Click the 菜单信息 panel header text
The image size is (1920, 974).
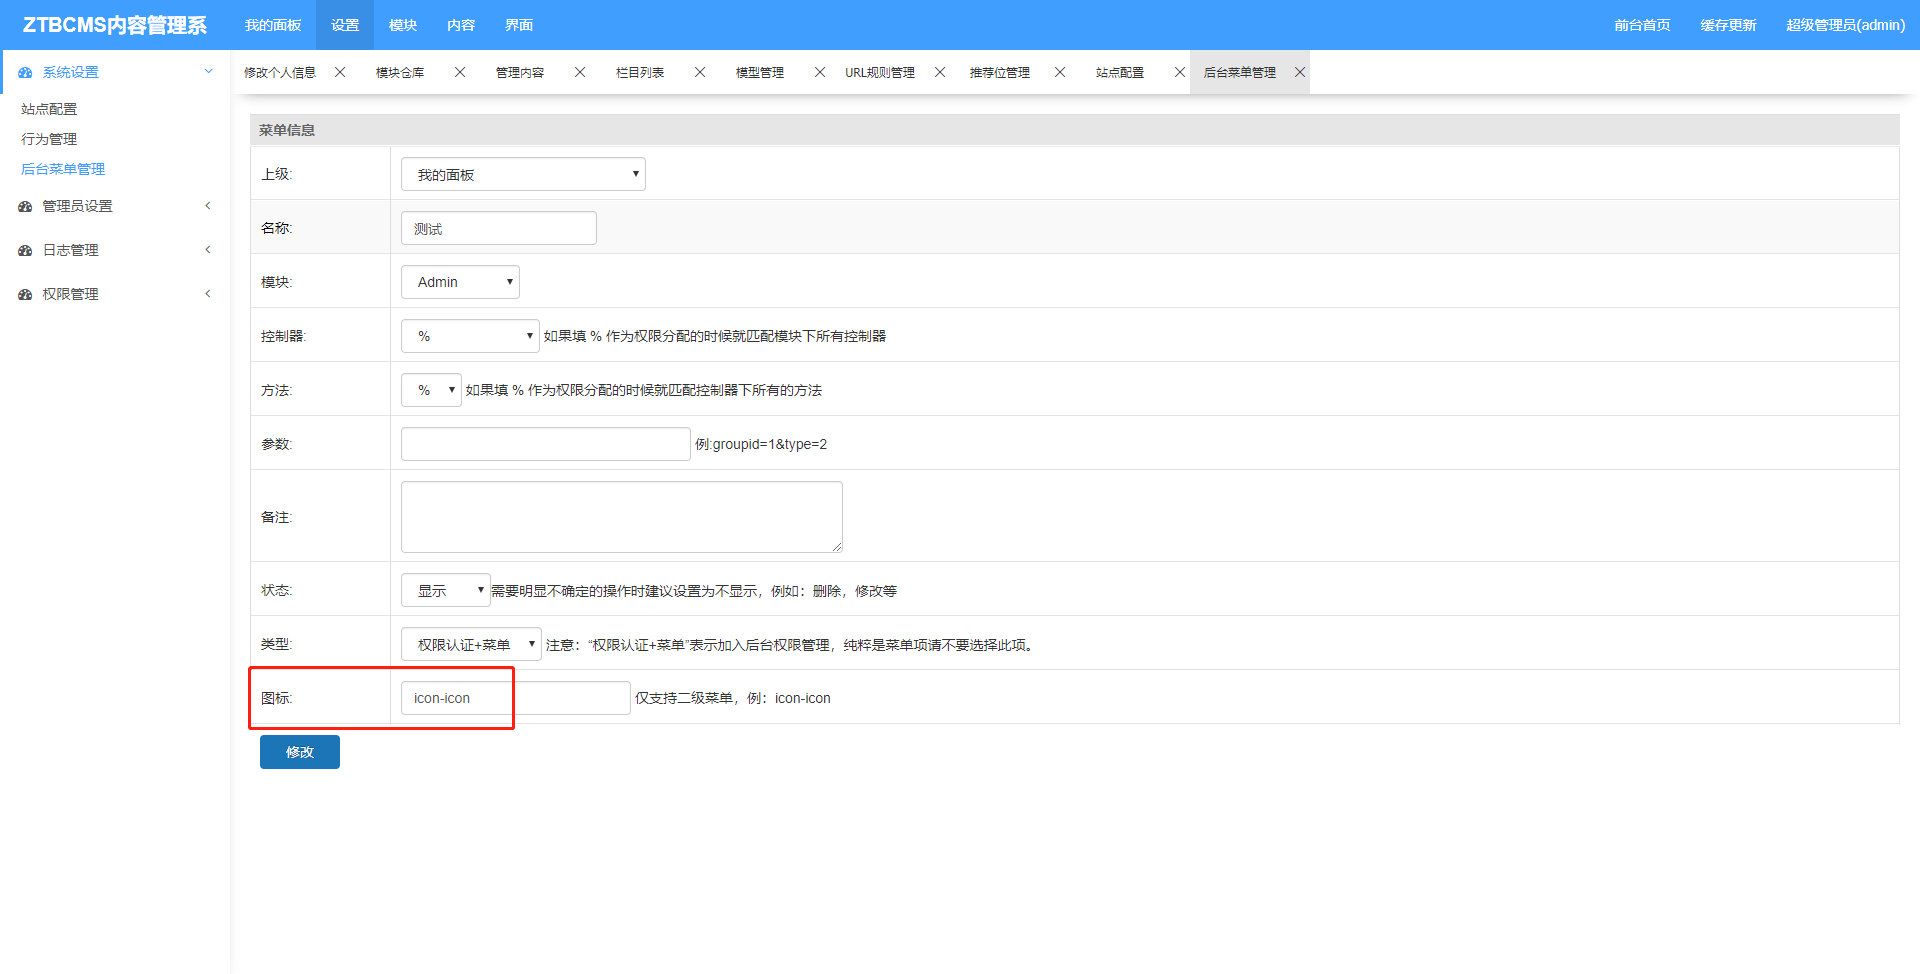[287, 130]
